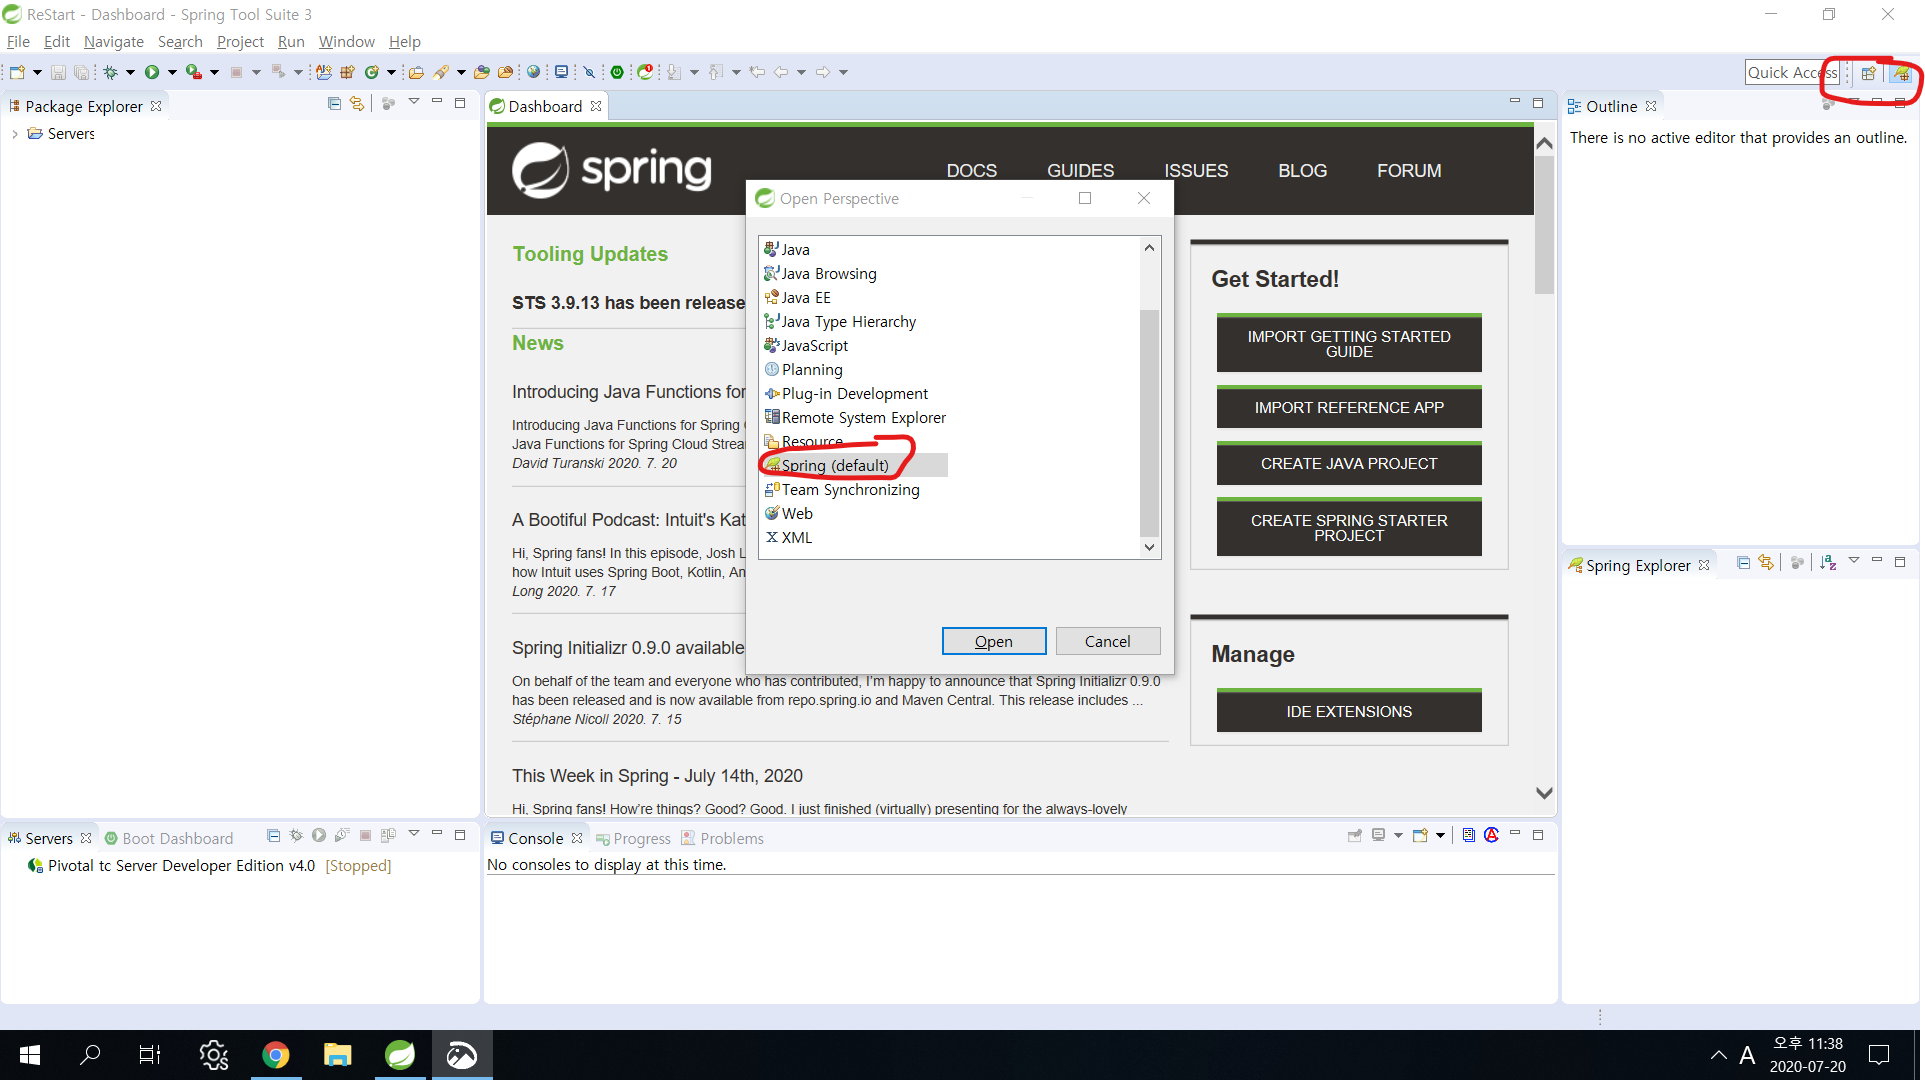Click the Quick Access input field

(x=1791, y=73)
